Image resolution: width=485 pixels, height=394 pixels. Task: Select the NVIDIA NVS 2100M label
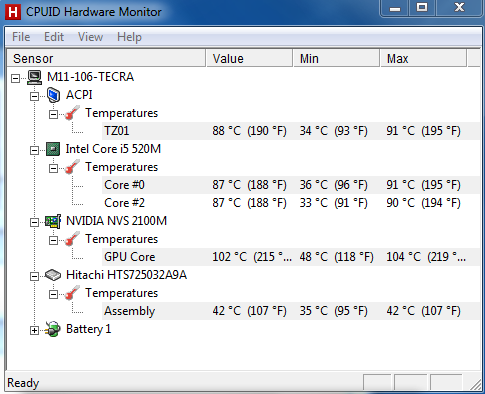(116, 221)
